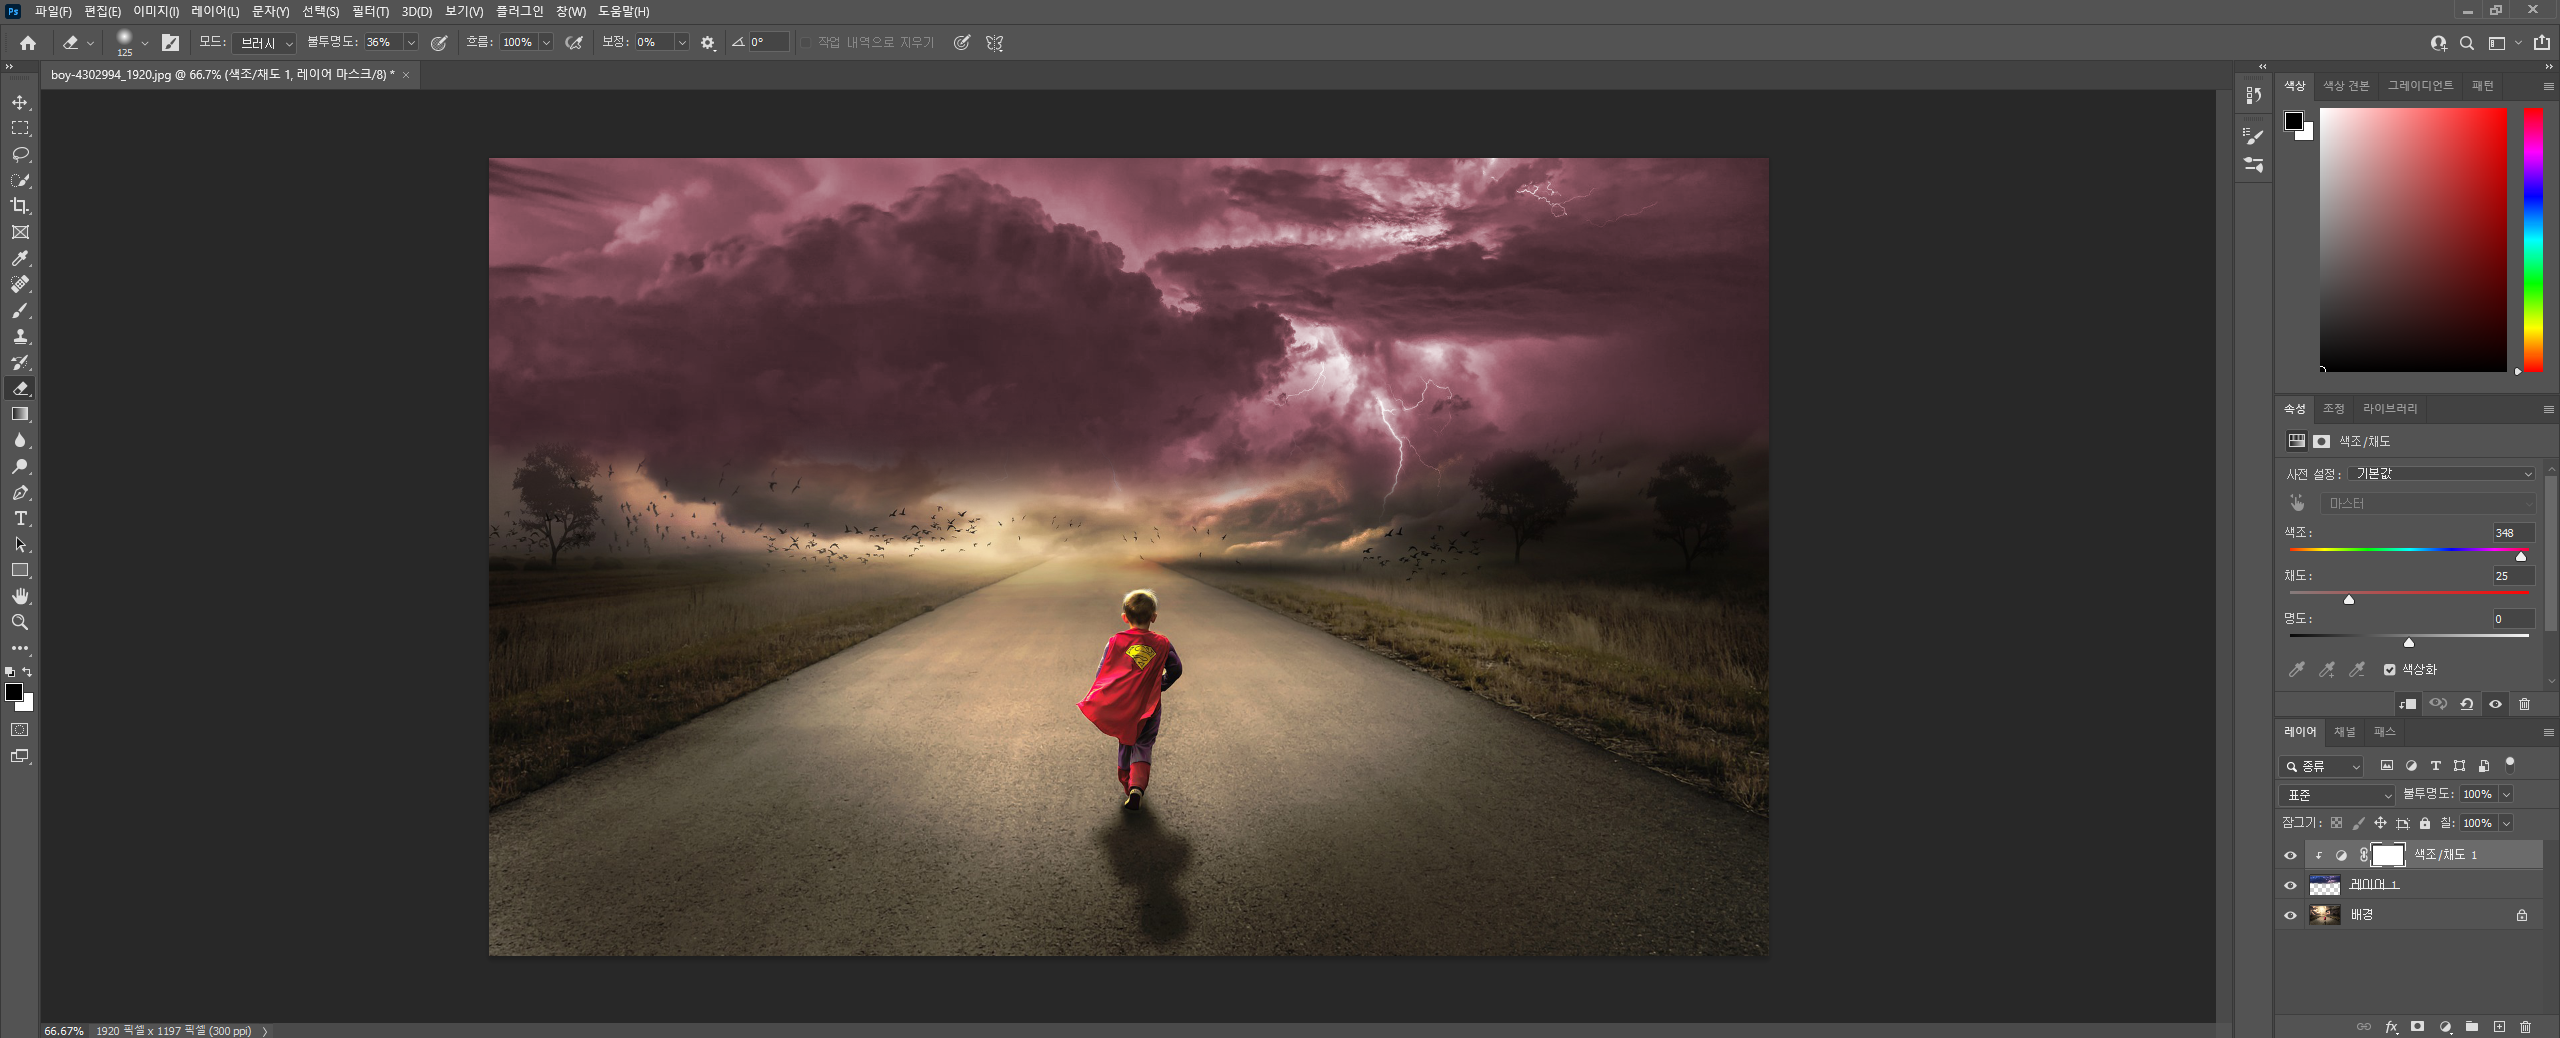Select the Lasso tool
2560x1038 pixels.
click(20, 154)
